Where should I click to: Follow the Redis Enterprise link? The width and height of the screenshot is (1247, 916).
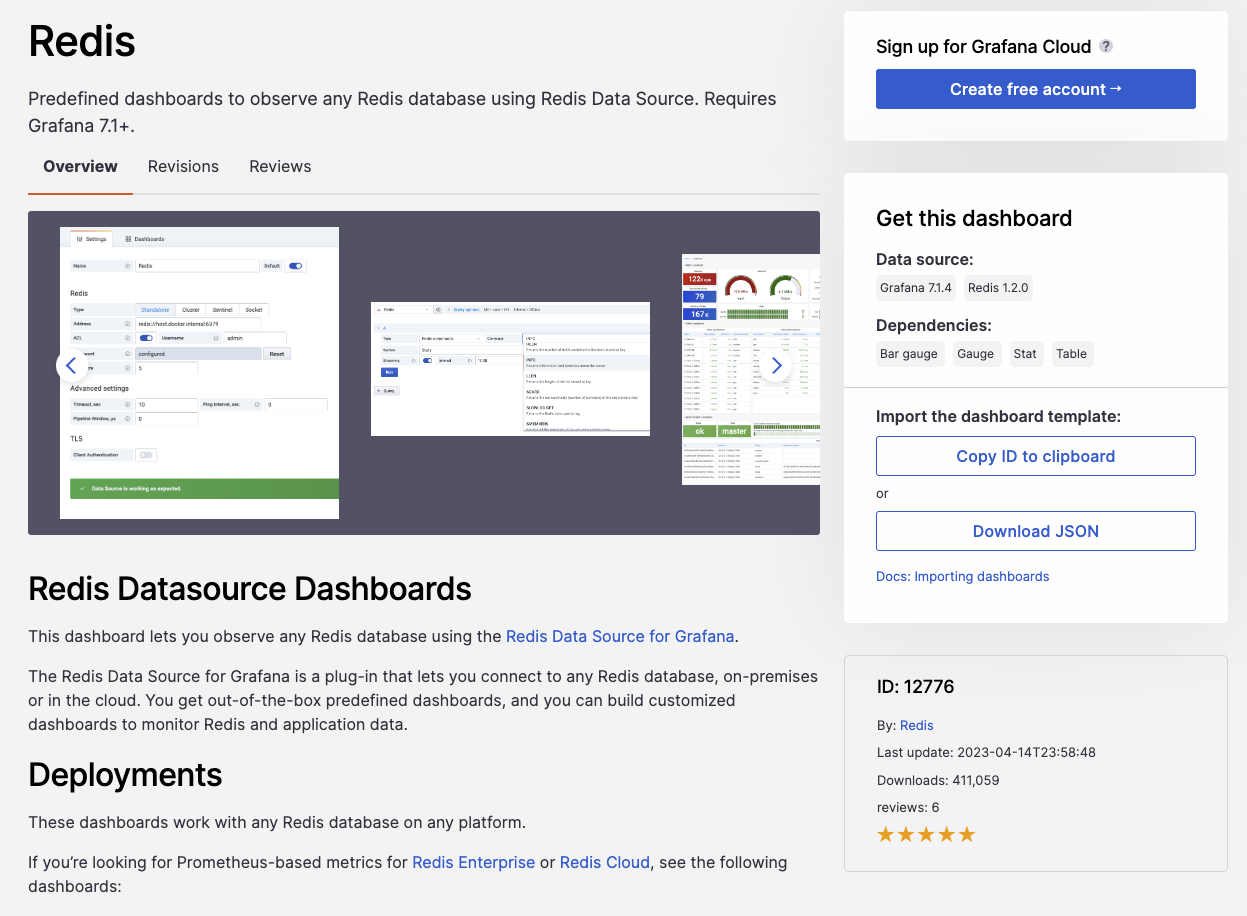(x=473, y=862)
